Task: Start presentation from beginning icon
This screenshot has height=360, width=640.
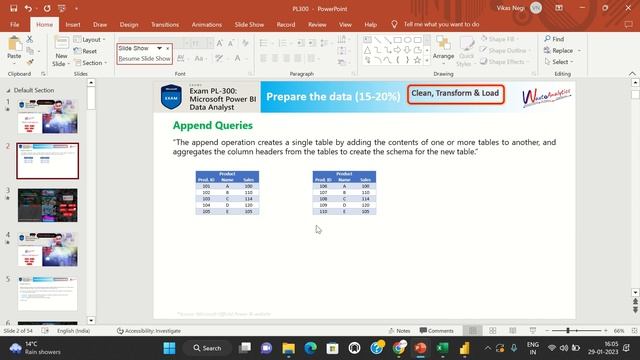Action: [x=62, y=8]
